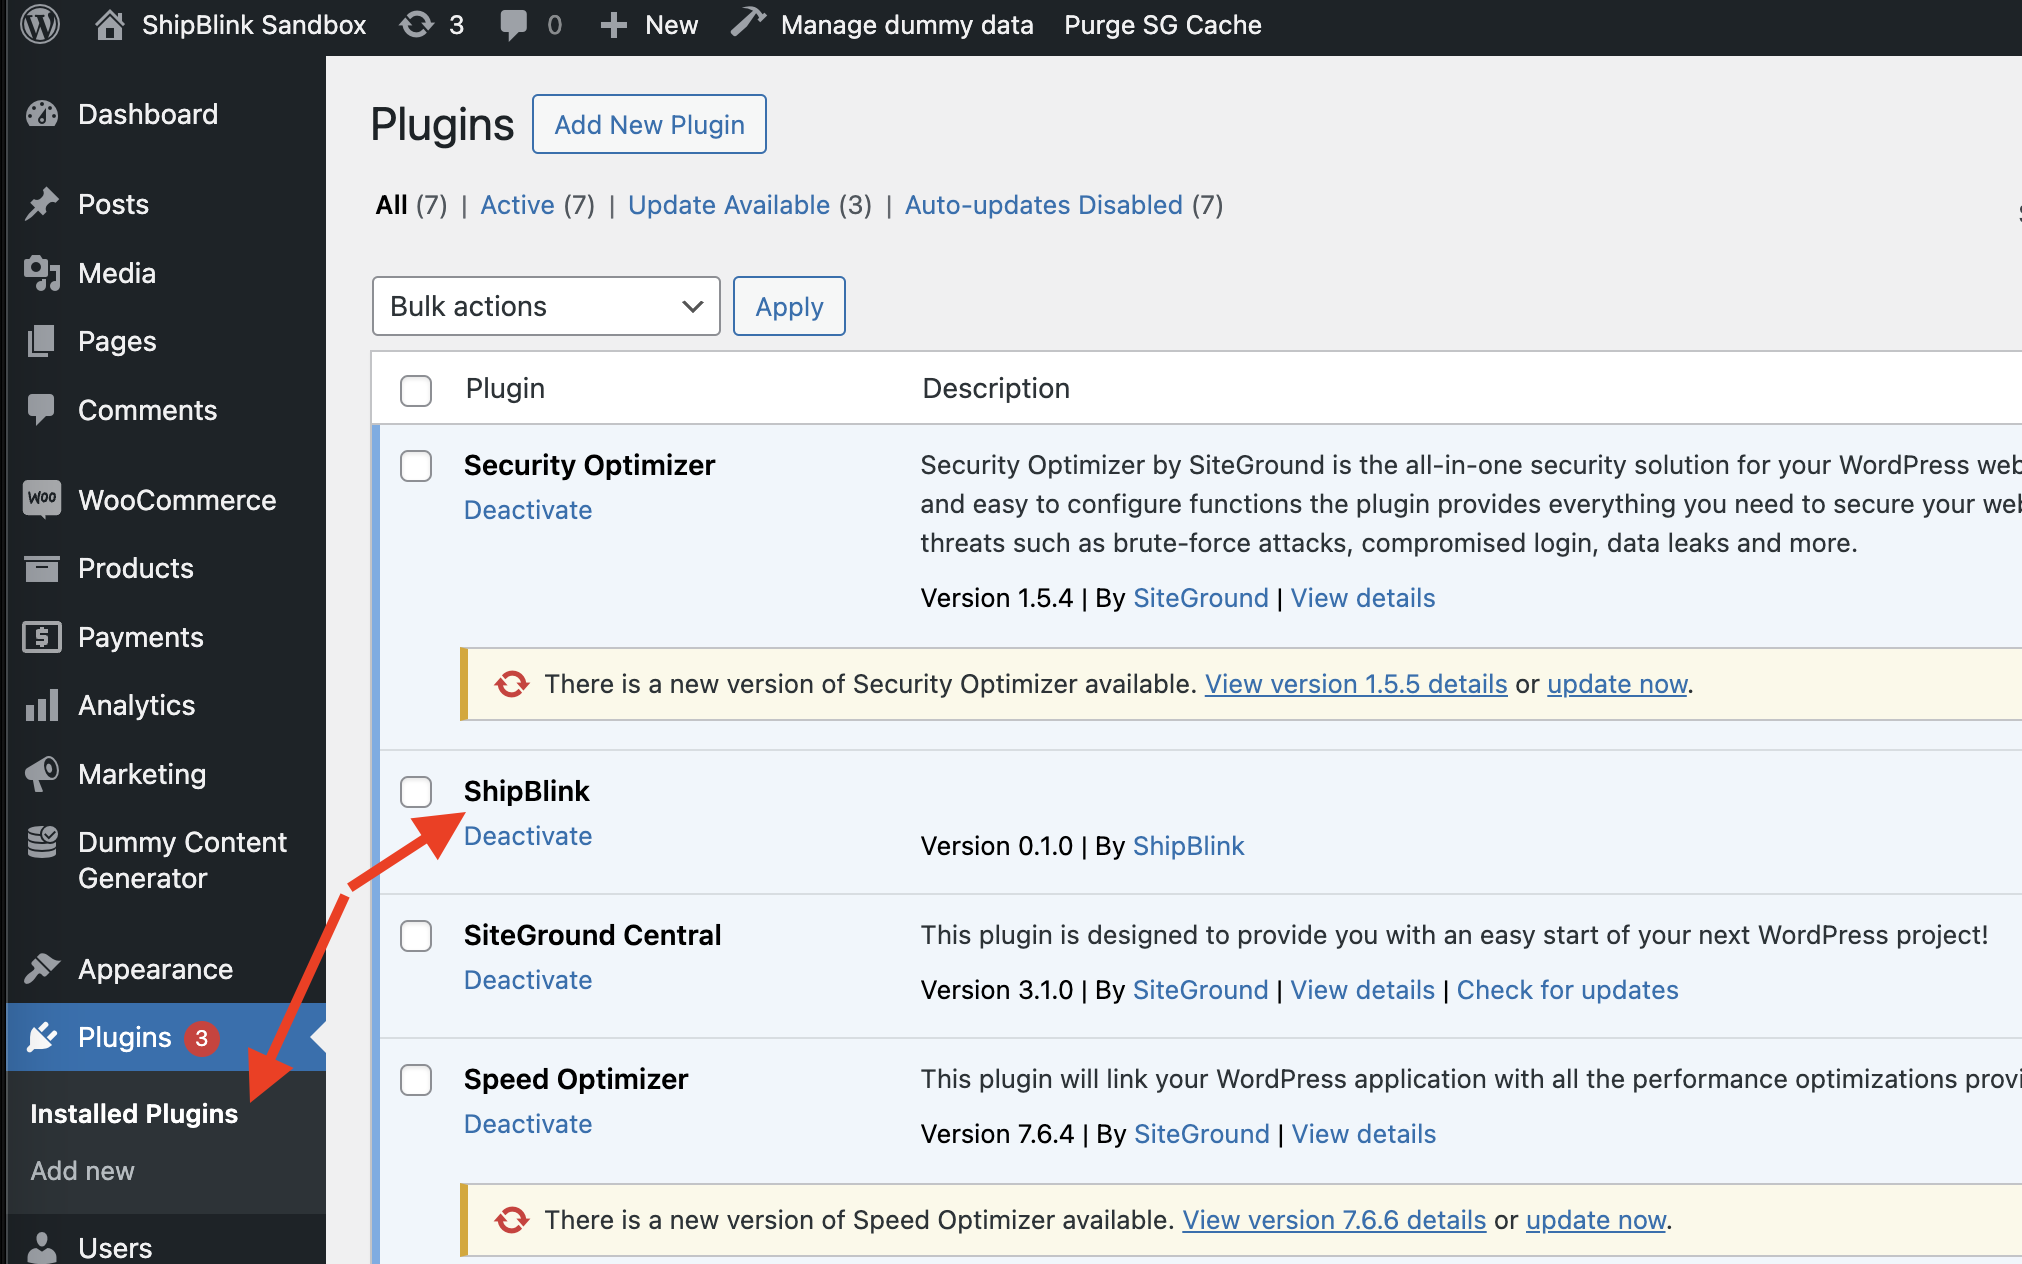Filter by Auto-updates Disabled
The image size is (2022, 1264).
(x=1044, y=205)
